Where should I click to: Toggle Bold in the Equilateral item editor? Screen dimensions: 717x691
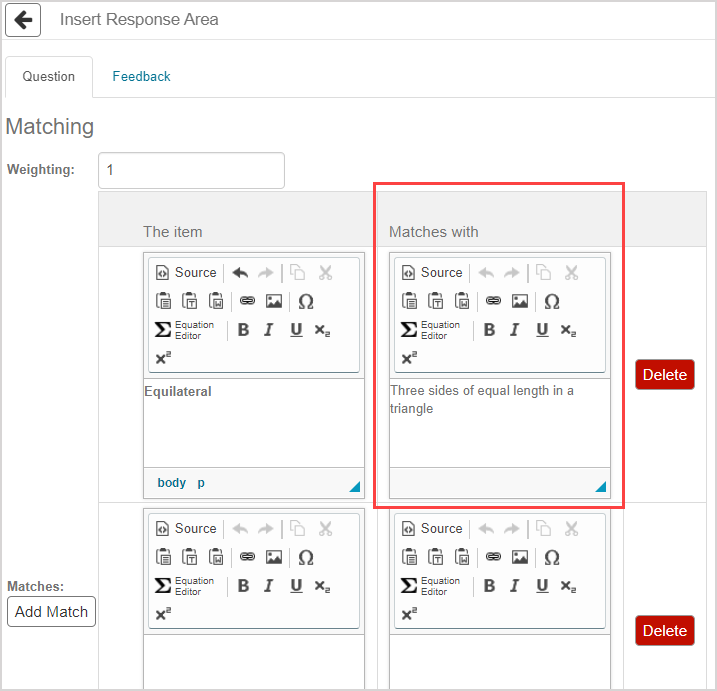pyautogui.click(x=243, y=330)
